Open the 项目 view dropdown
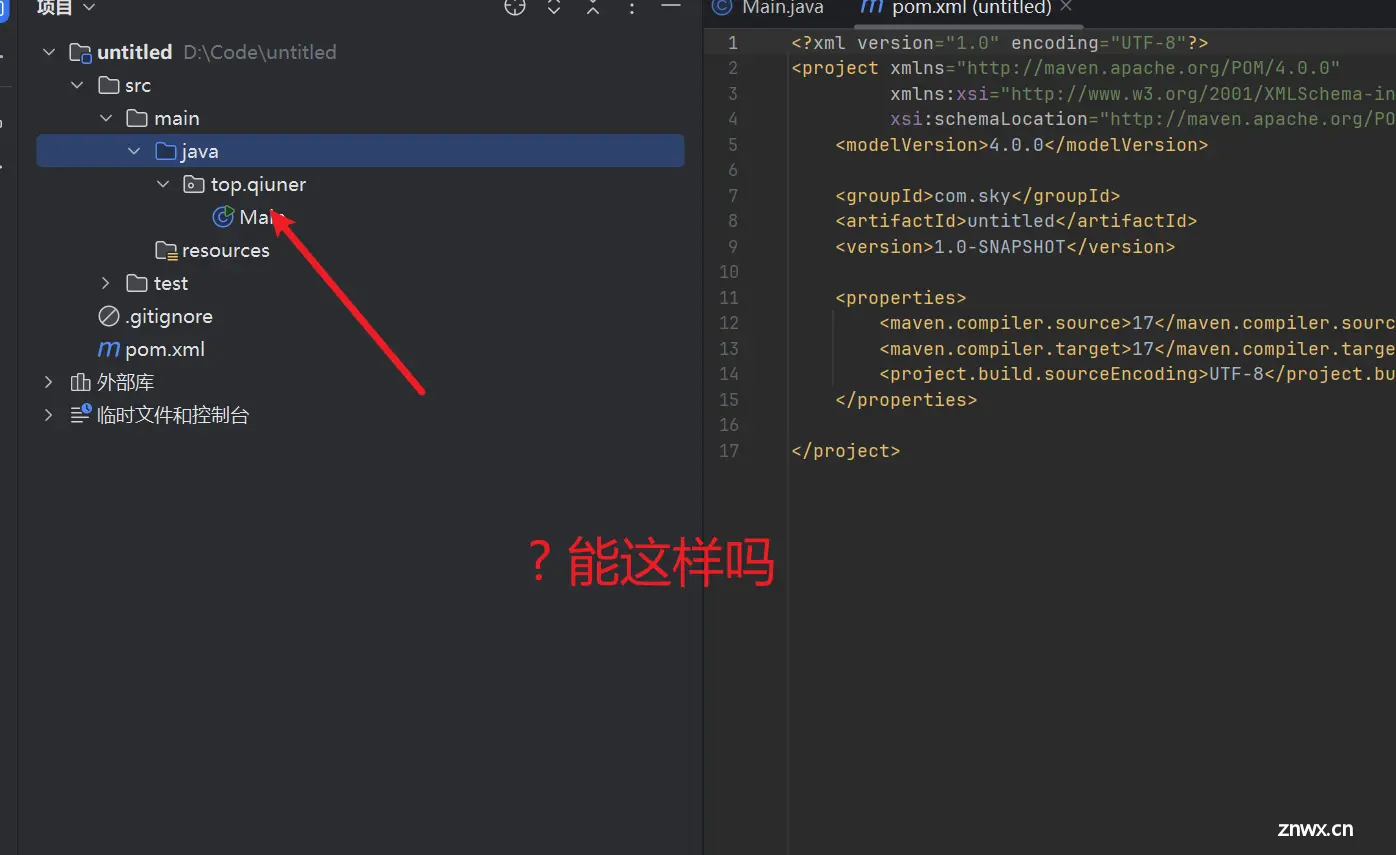This screenshot has height=855, width=1396. click(66, 8)
